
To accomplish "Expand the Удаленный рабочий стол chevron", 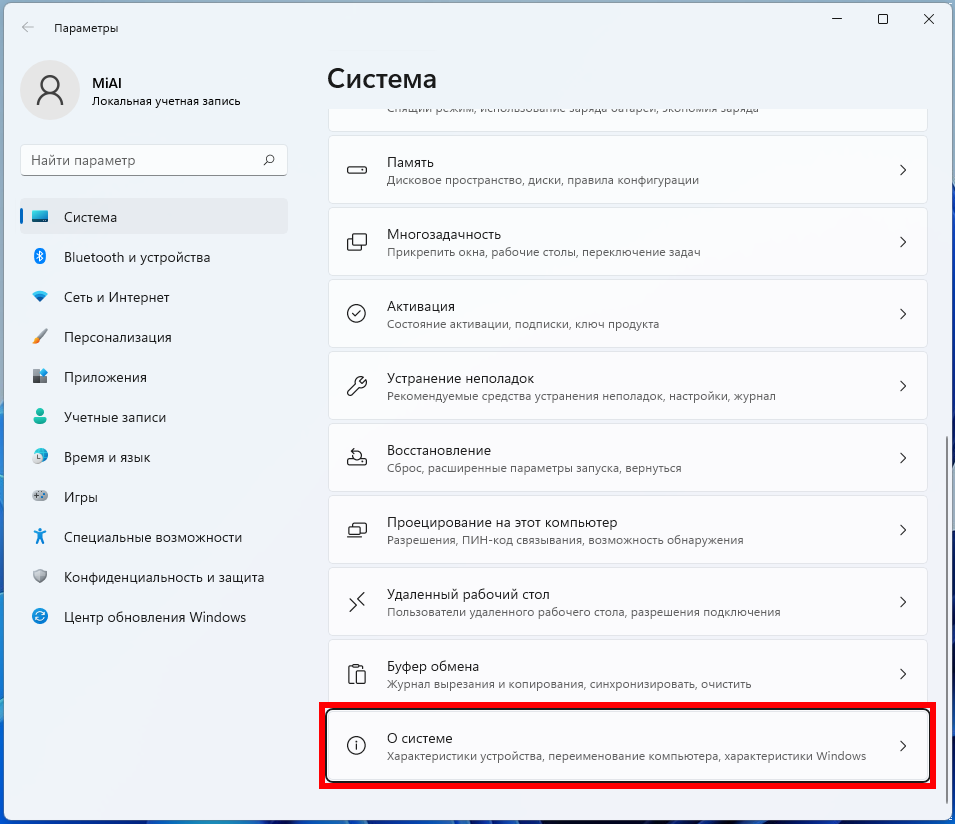I will point(902,602).
